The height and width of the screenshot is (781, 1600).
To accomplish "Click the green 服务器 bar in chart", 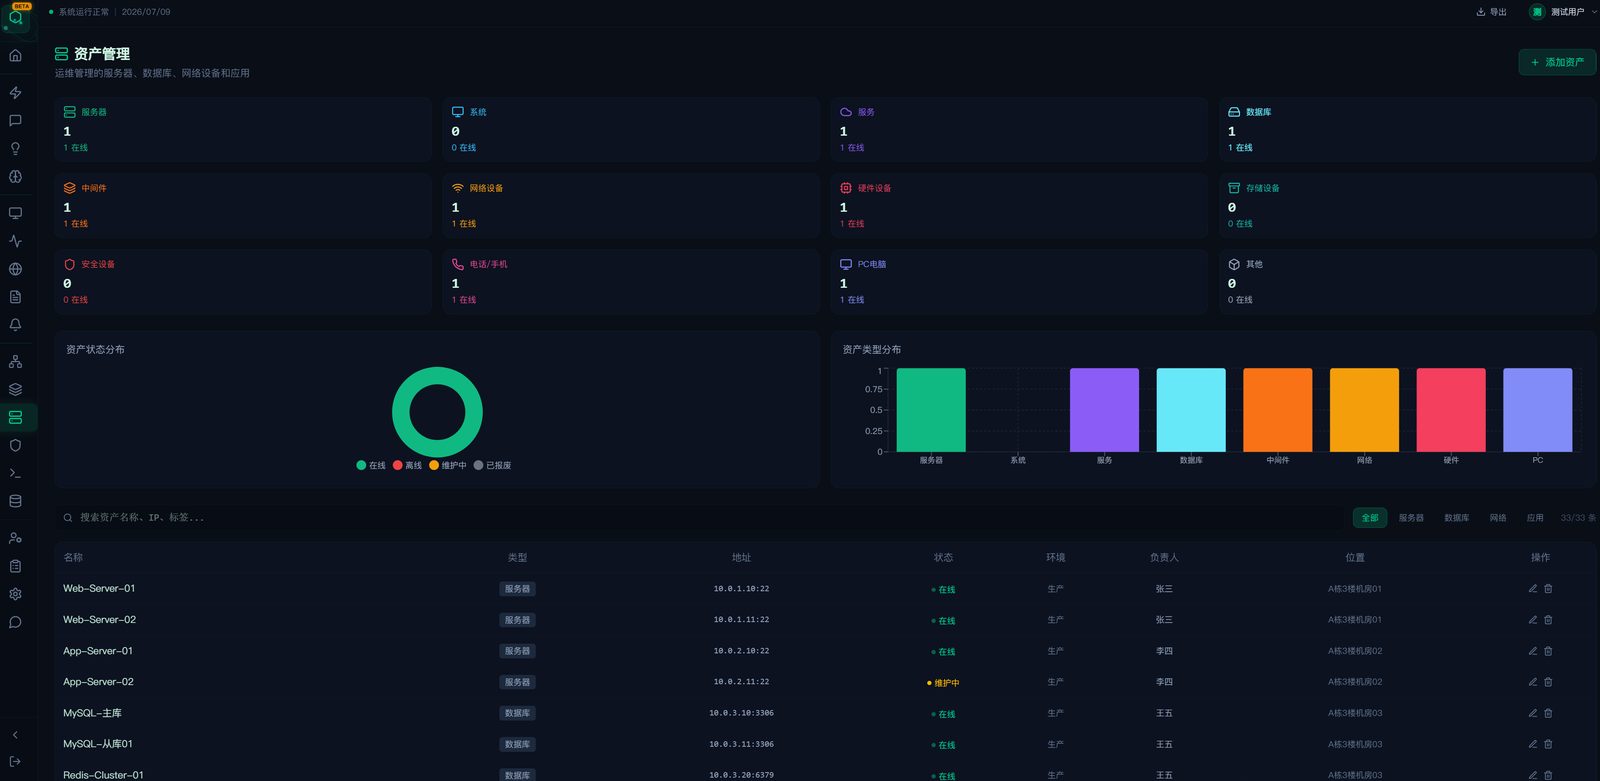I will coord(931,410).
